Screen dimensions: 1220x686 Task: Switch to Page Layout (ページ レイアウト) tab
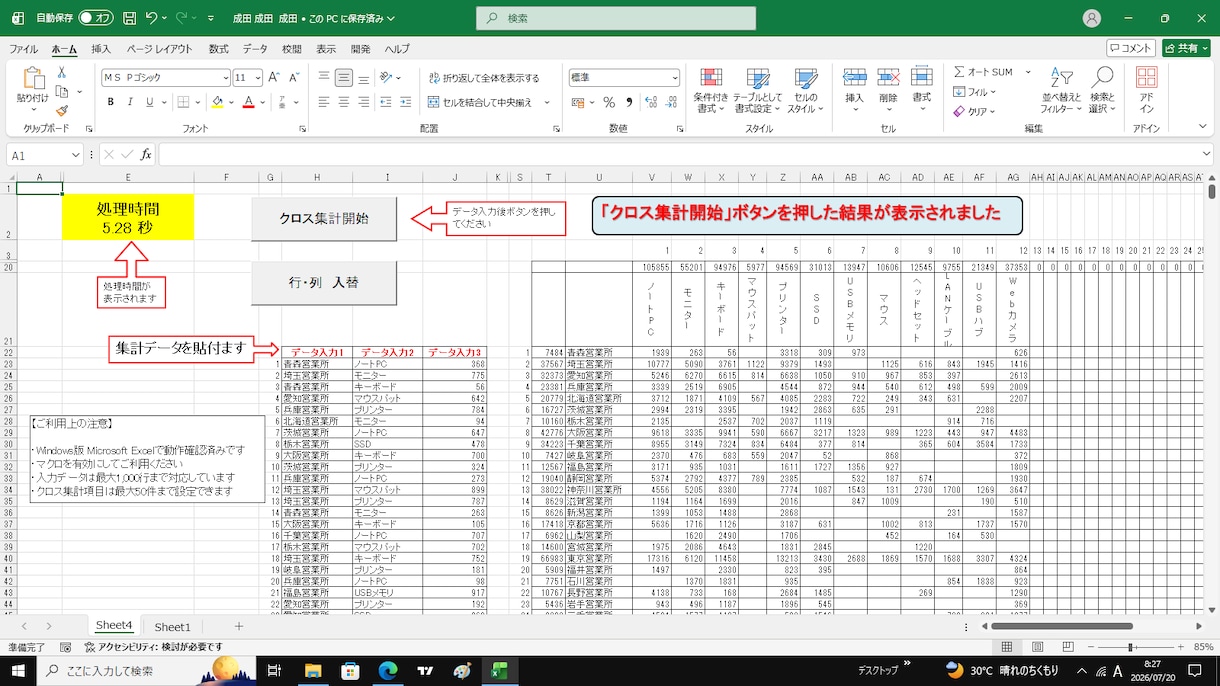pyautogui.click(x=159, y=48)
